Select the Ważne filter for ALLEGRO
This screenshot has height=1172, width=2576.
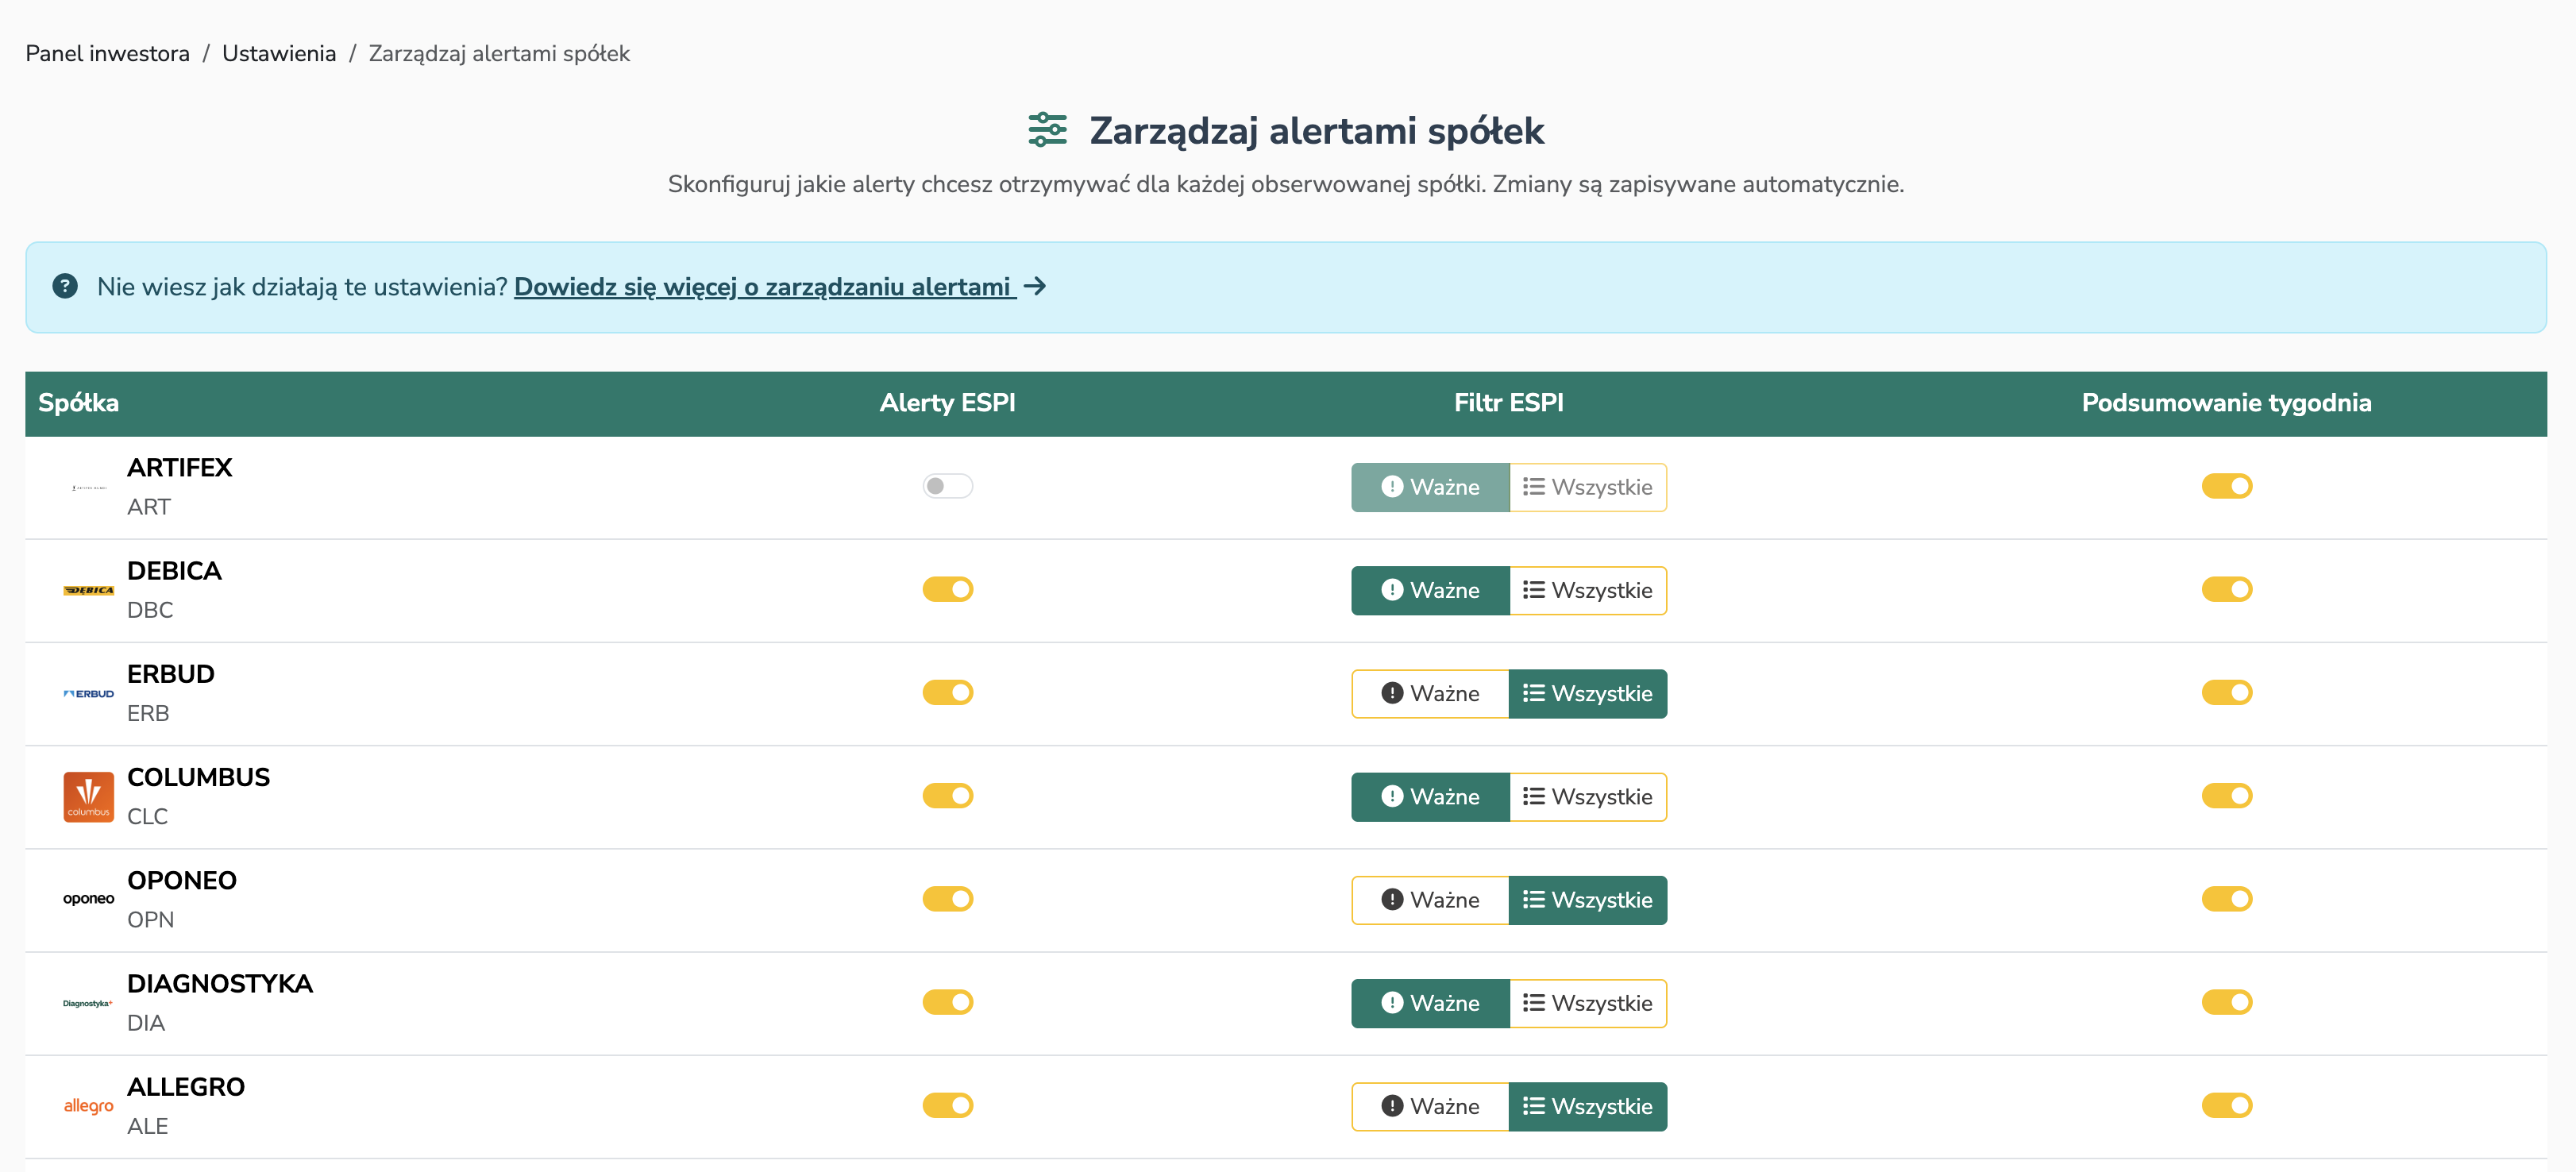[x=1430, y=1106]
